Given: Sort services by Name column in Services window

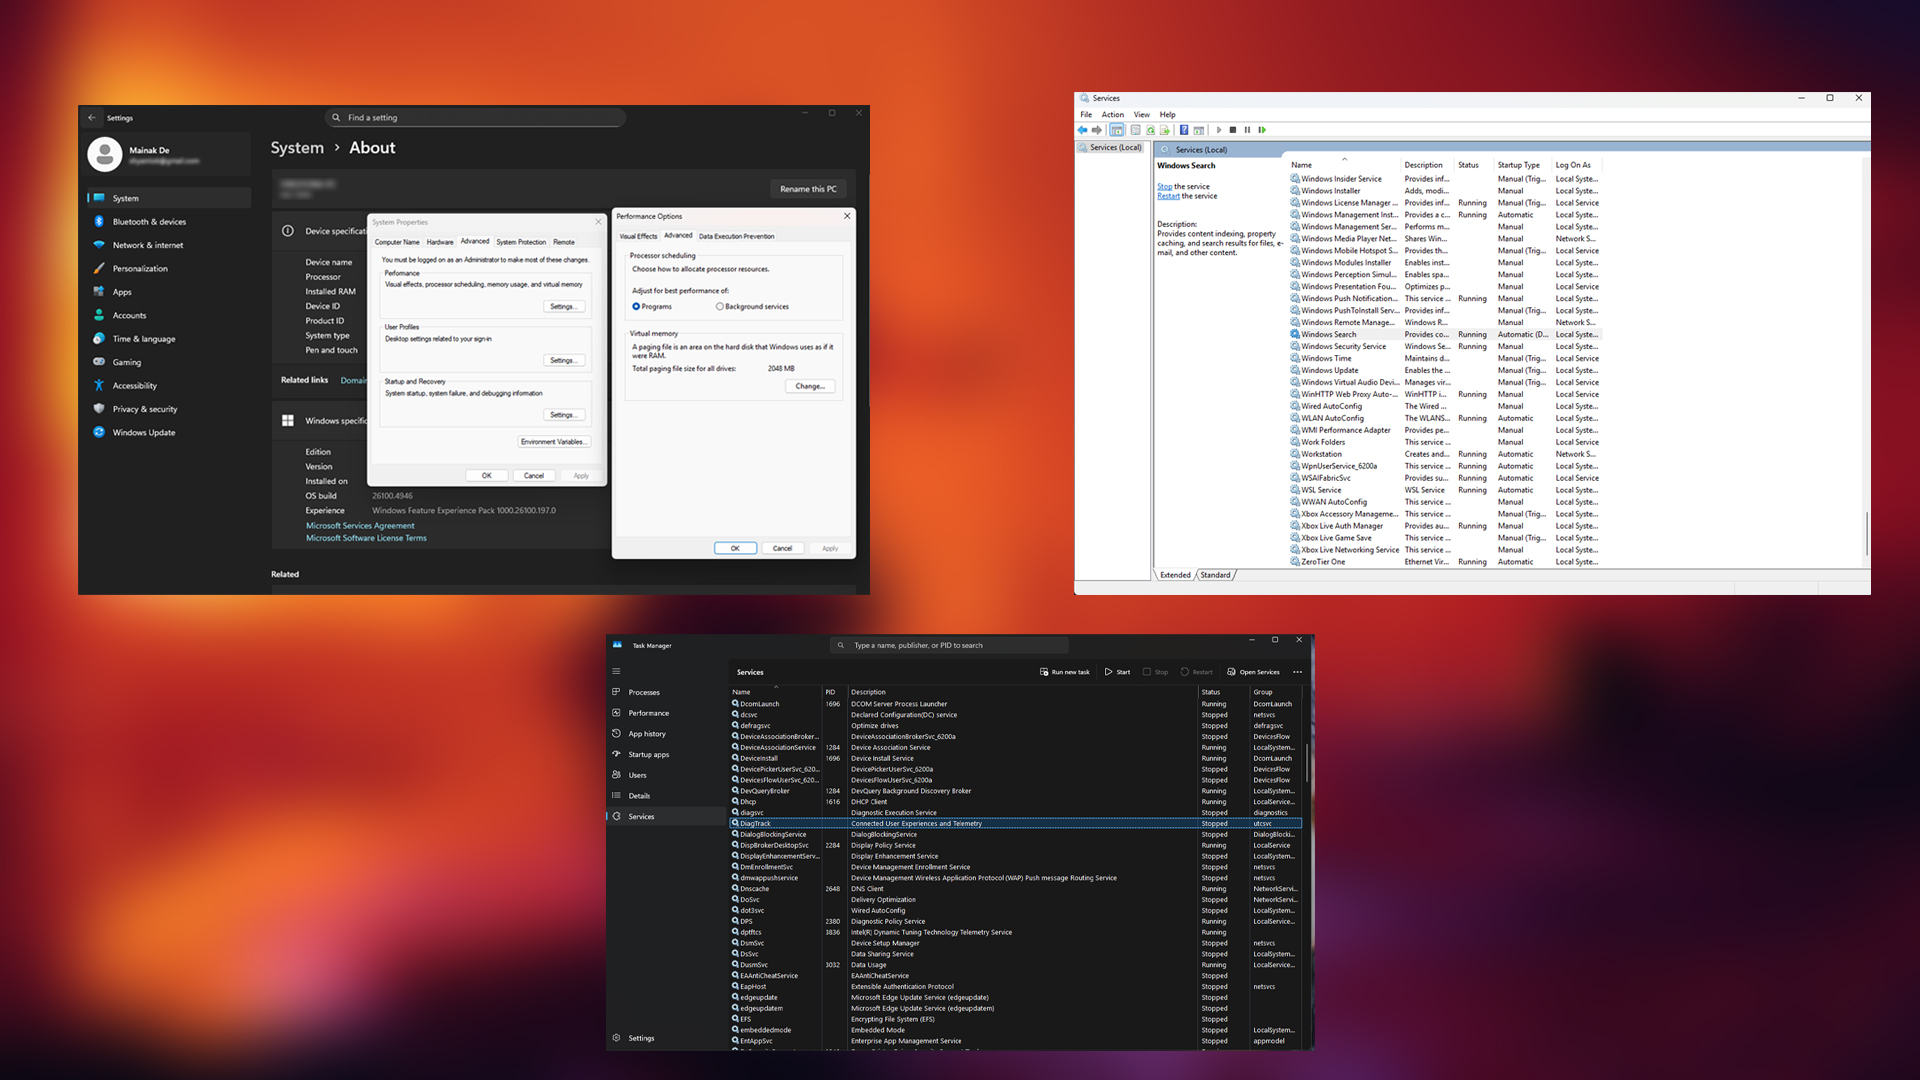Looking at the screenshot, I should coord(1343,165).
